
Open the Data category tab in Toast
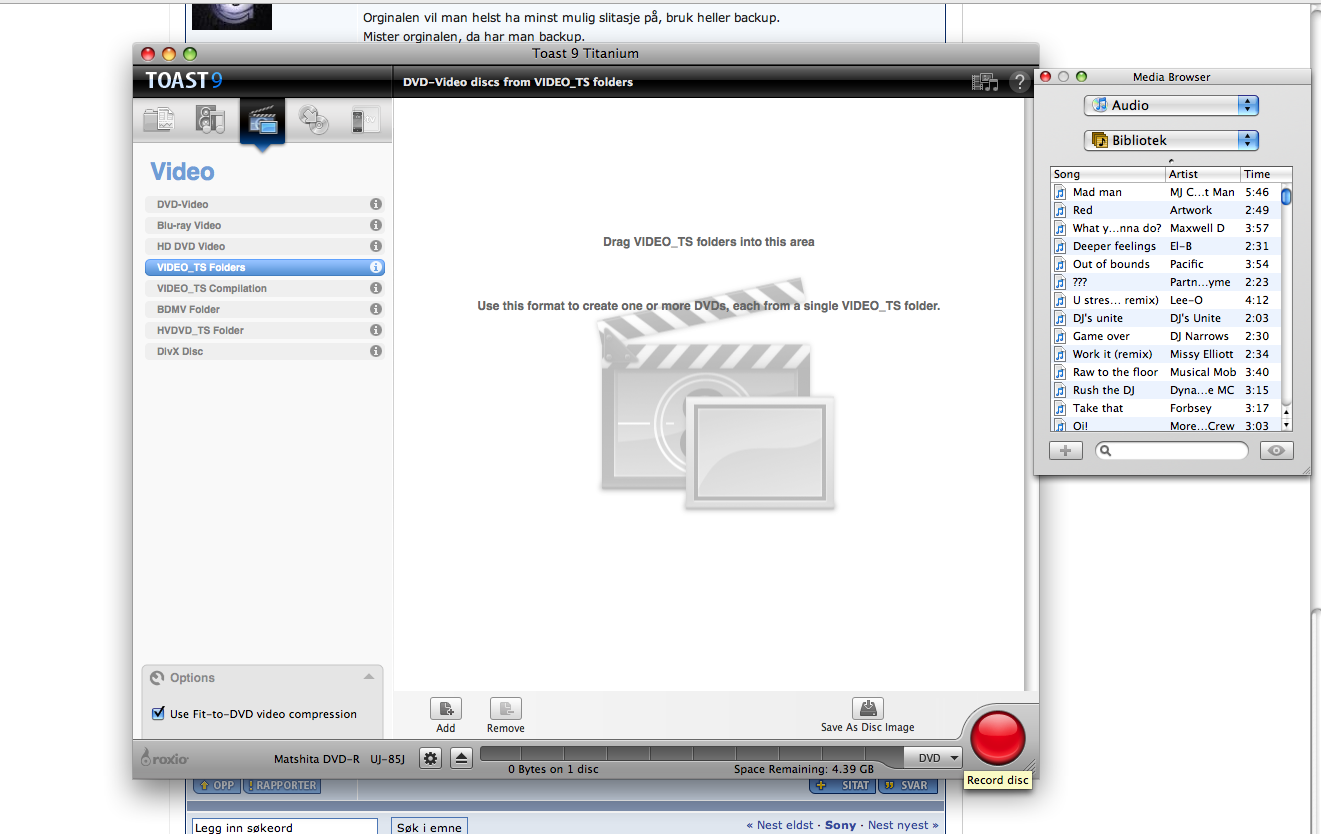159,120
